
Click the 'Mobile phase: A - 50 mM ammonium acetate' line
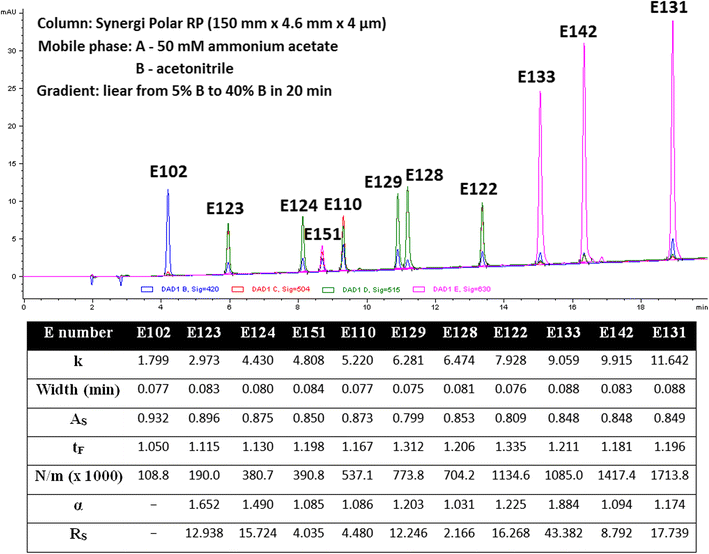(188, 46)
